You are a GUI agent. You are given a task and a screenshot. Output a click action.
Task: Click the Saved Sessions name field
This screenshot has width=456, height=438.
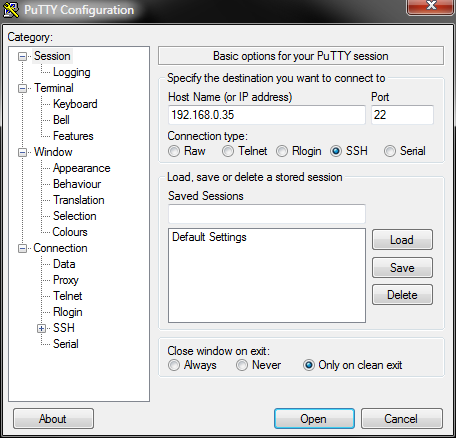click(267, 214)
